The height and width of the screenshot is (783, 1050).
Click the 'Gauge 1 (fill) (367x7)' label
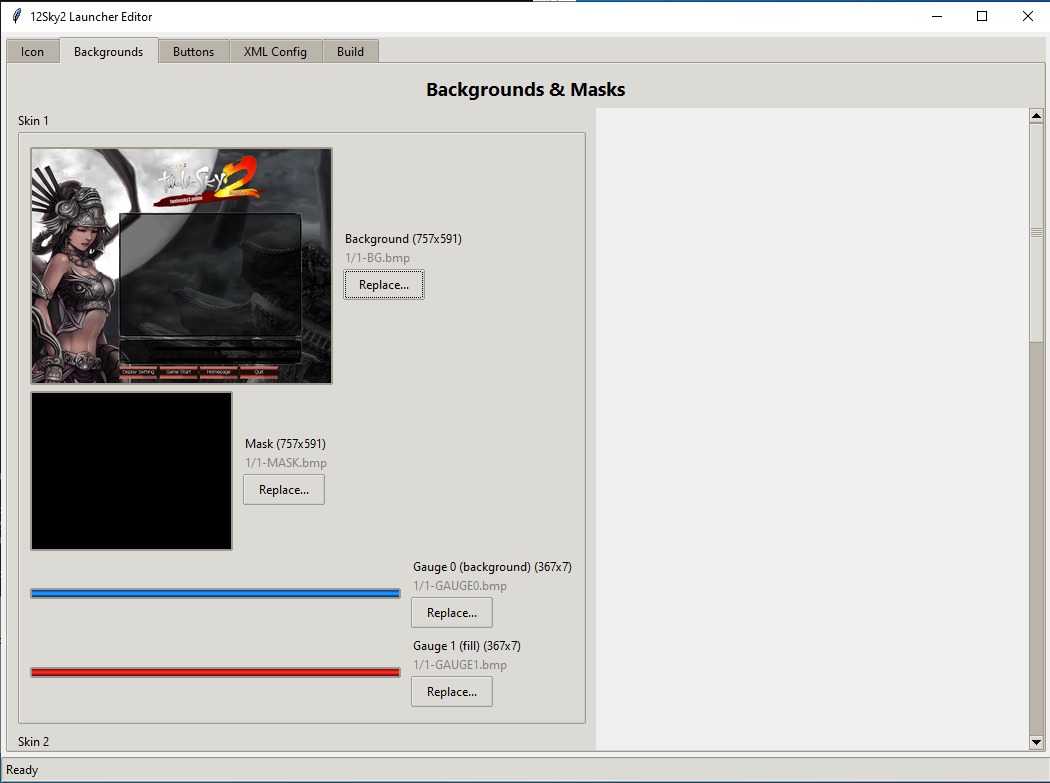point(467,646)
